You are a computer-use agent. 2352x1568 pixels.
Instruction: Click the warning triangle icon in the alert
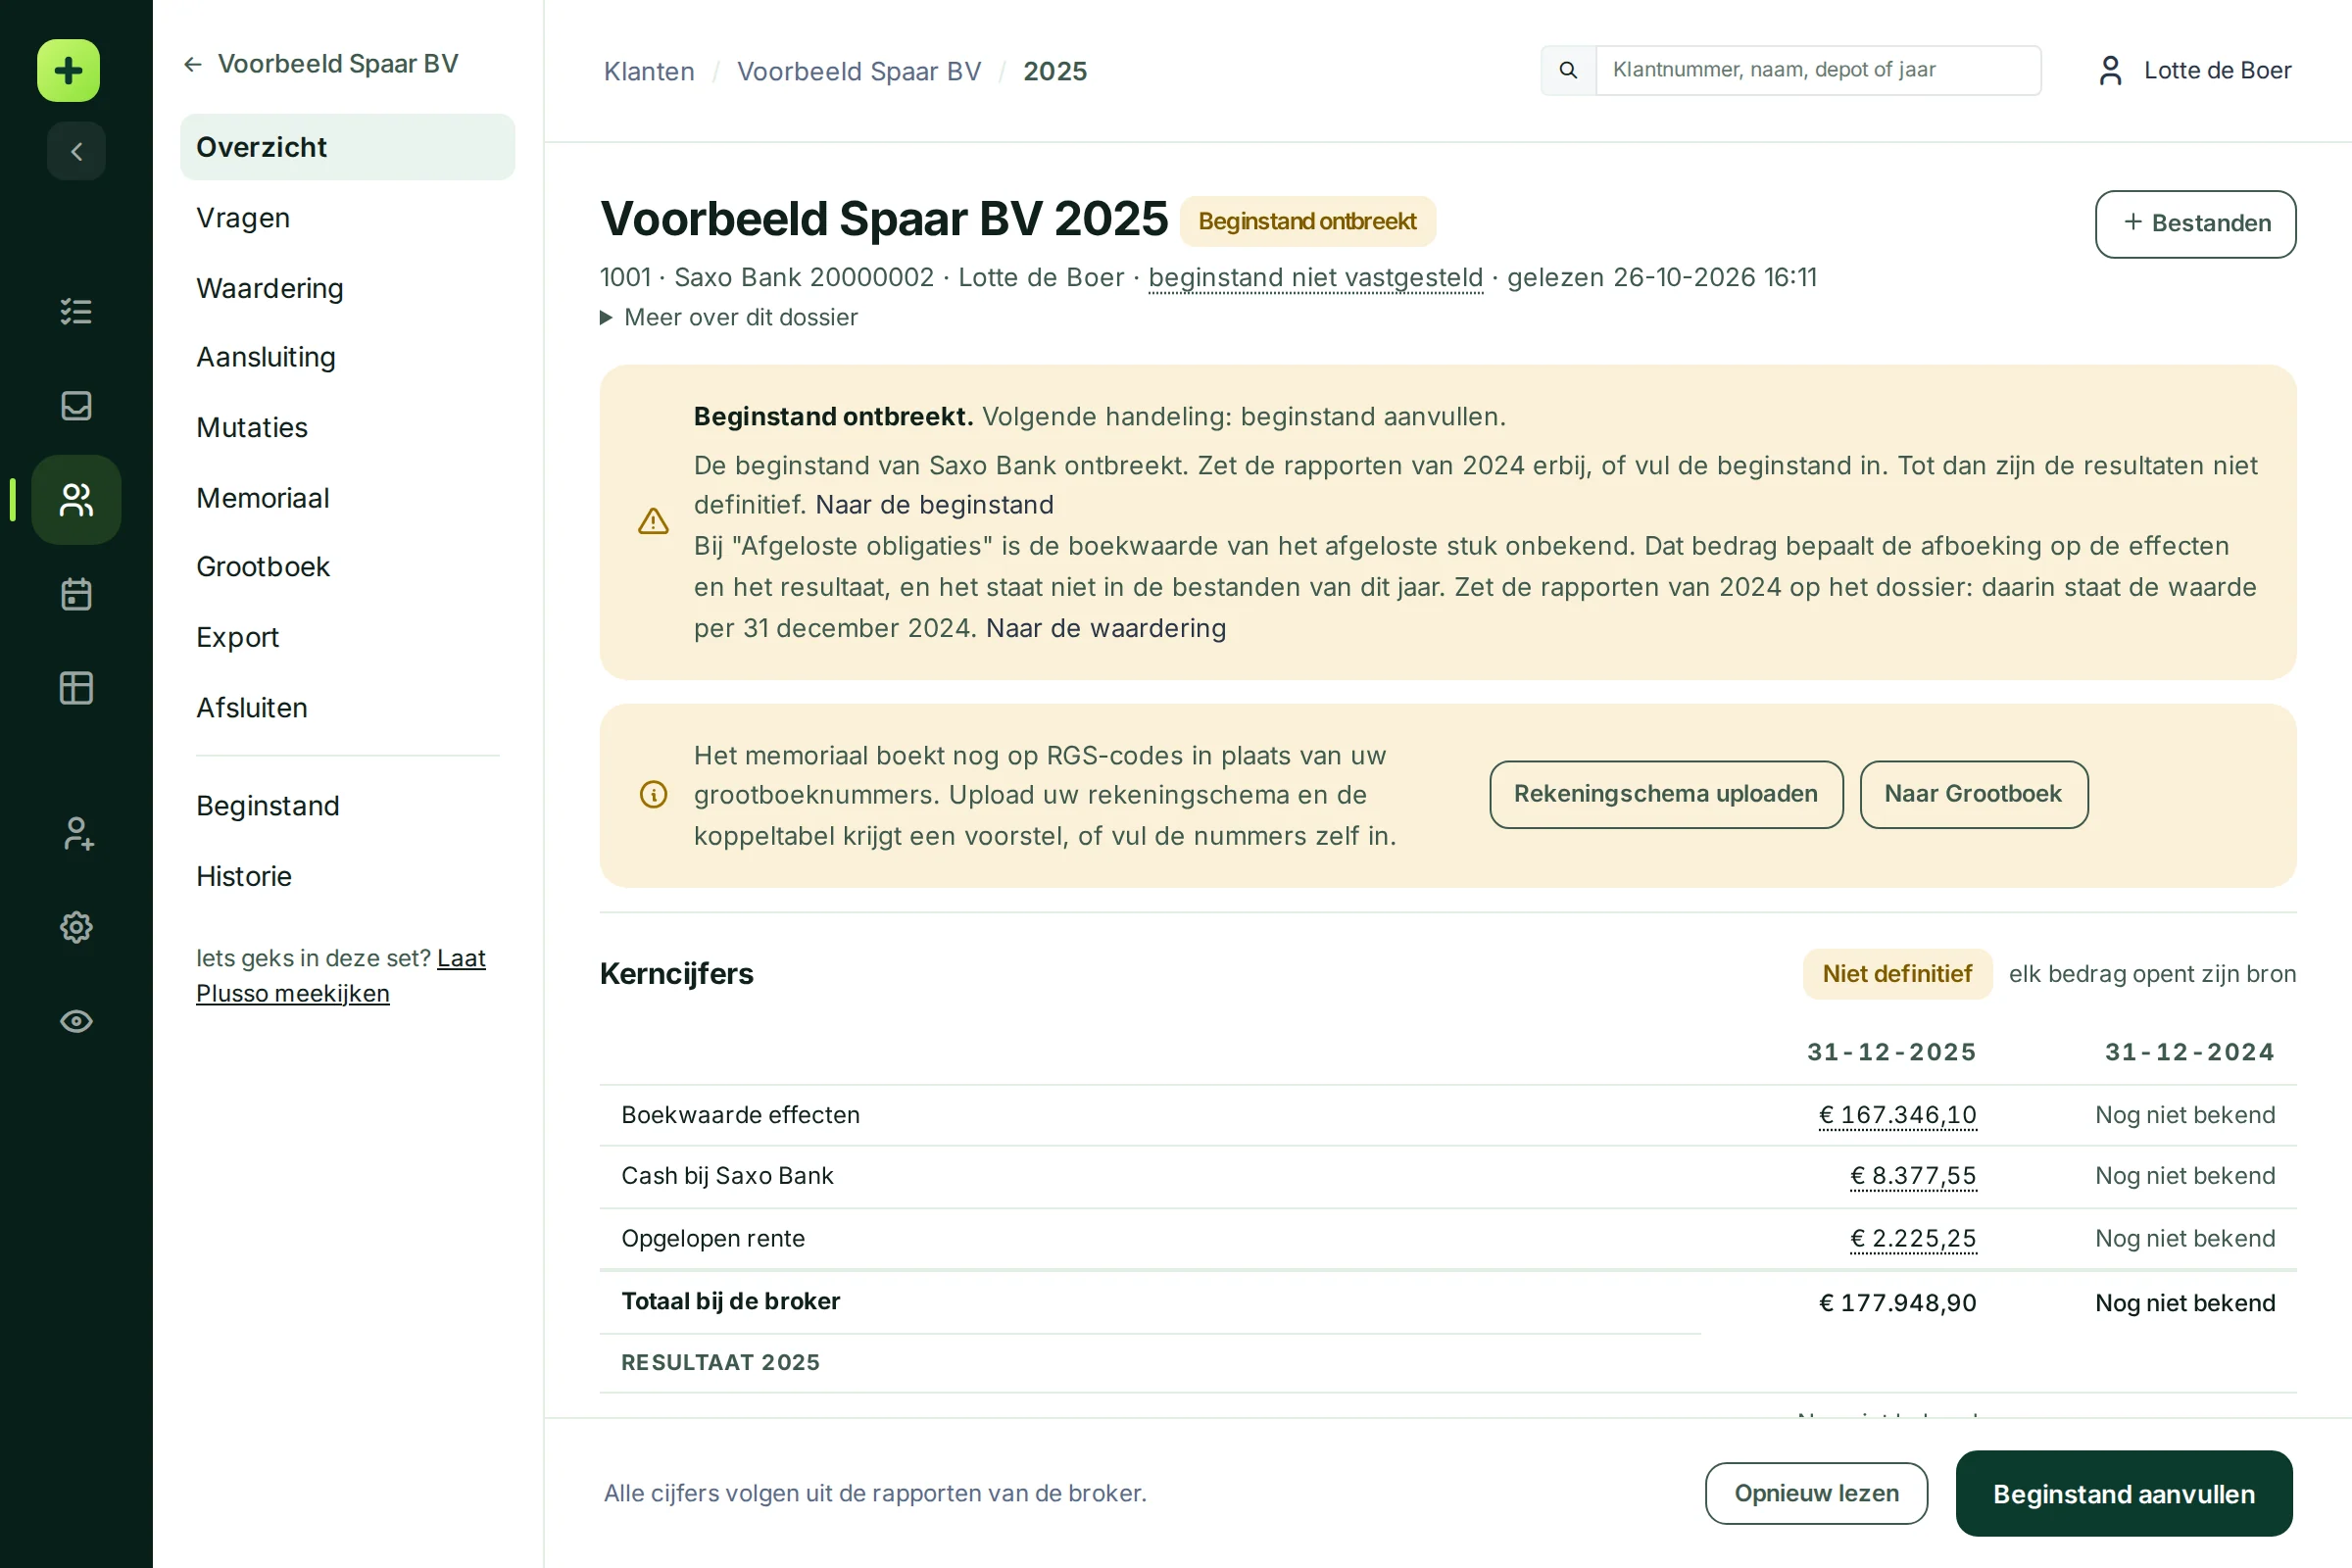pos(653,521)
